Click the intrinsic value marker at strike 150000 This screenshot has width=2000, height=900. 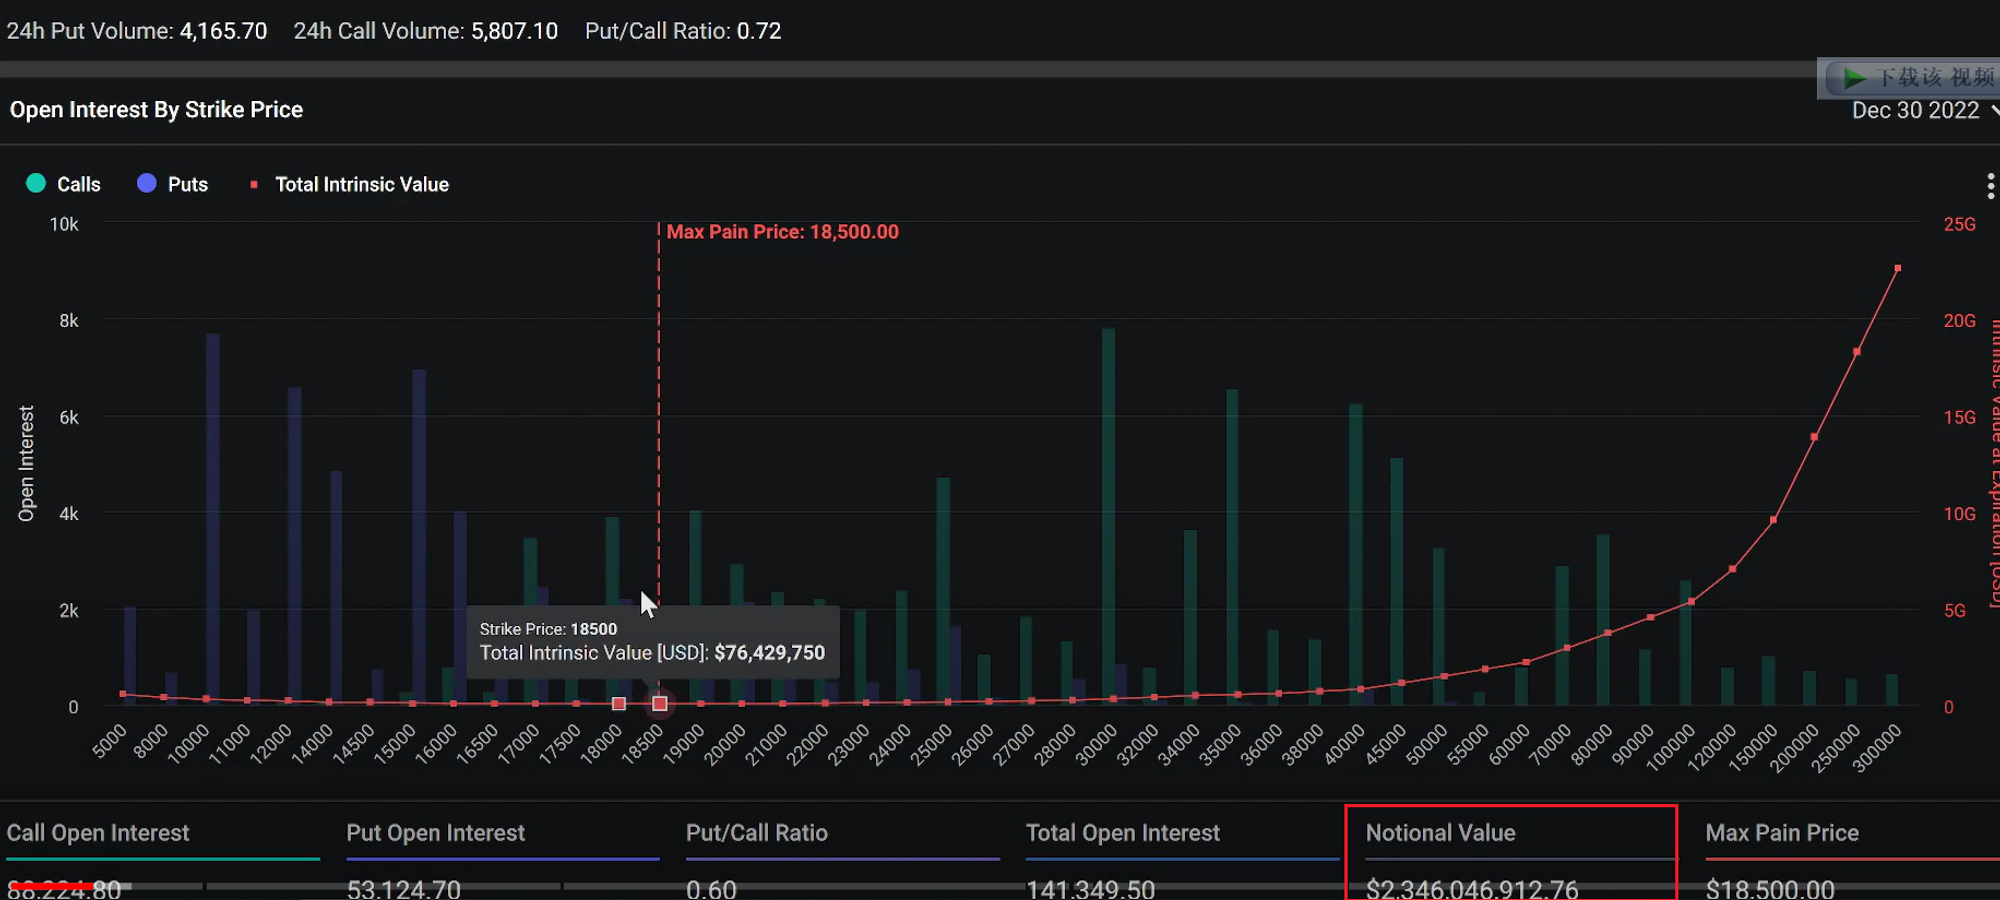coord(1773,520)
